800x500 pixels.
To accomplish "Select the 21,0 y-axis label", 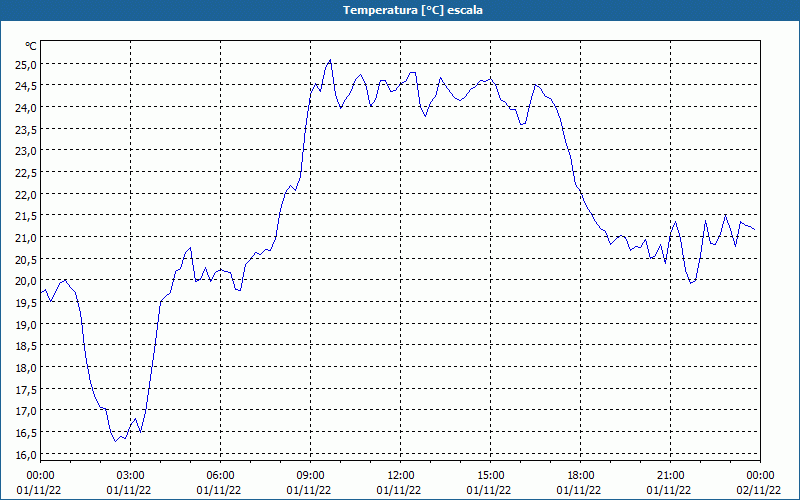I will click(27, 238).
